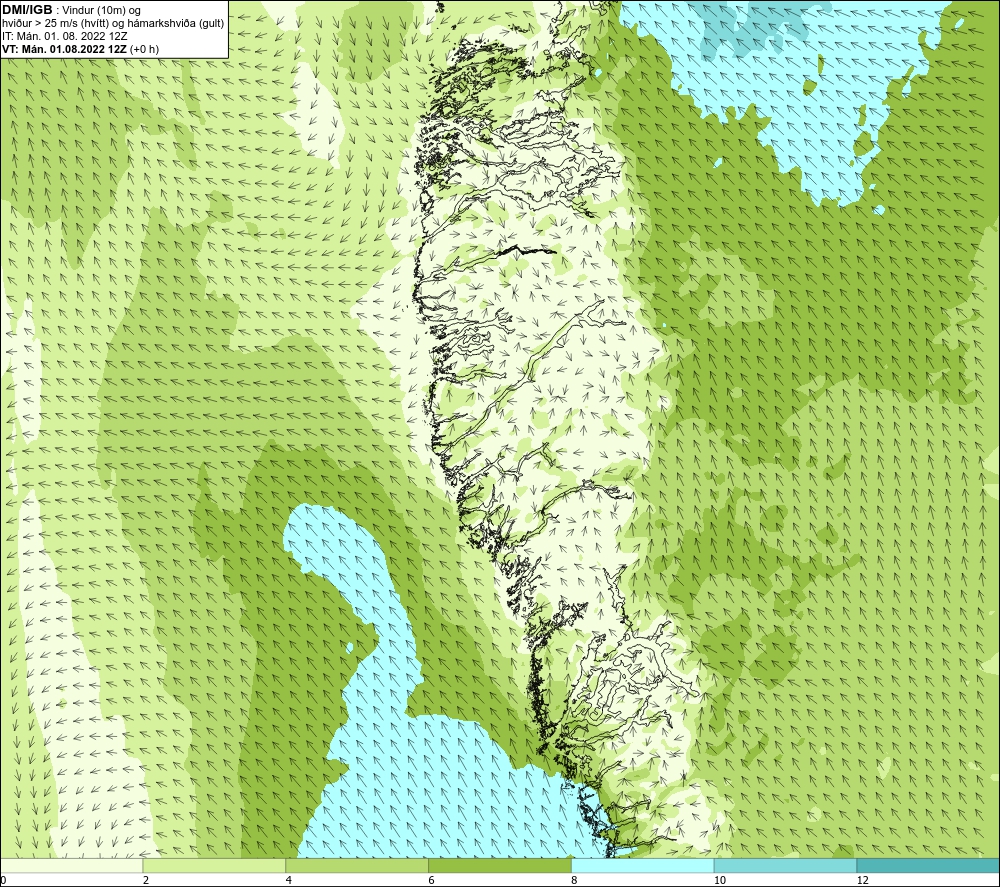The height and width of the screenshot is (887, 1000).
Task: Click the 6–8 m/s dark green swatch
Action: tap(500, 865)
